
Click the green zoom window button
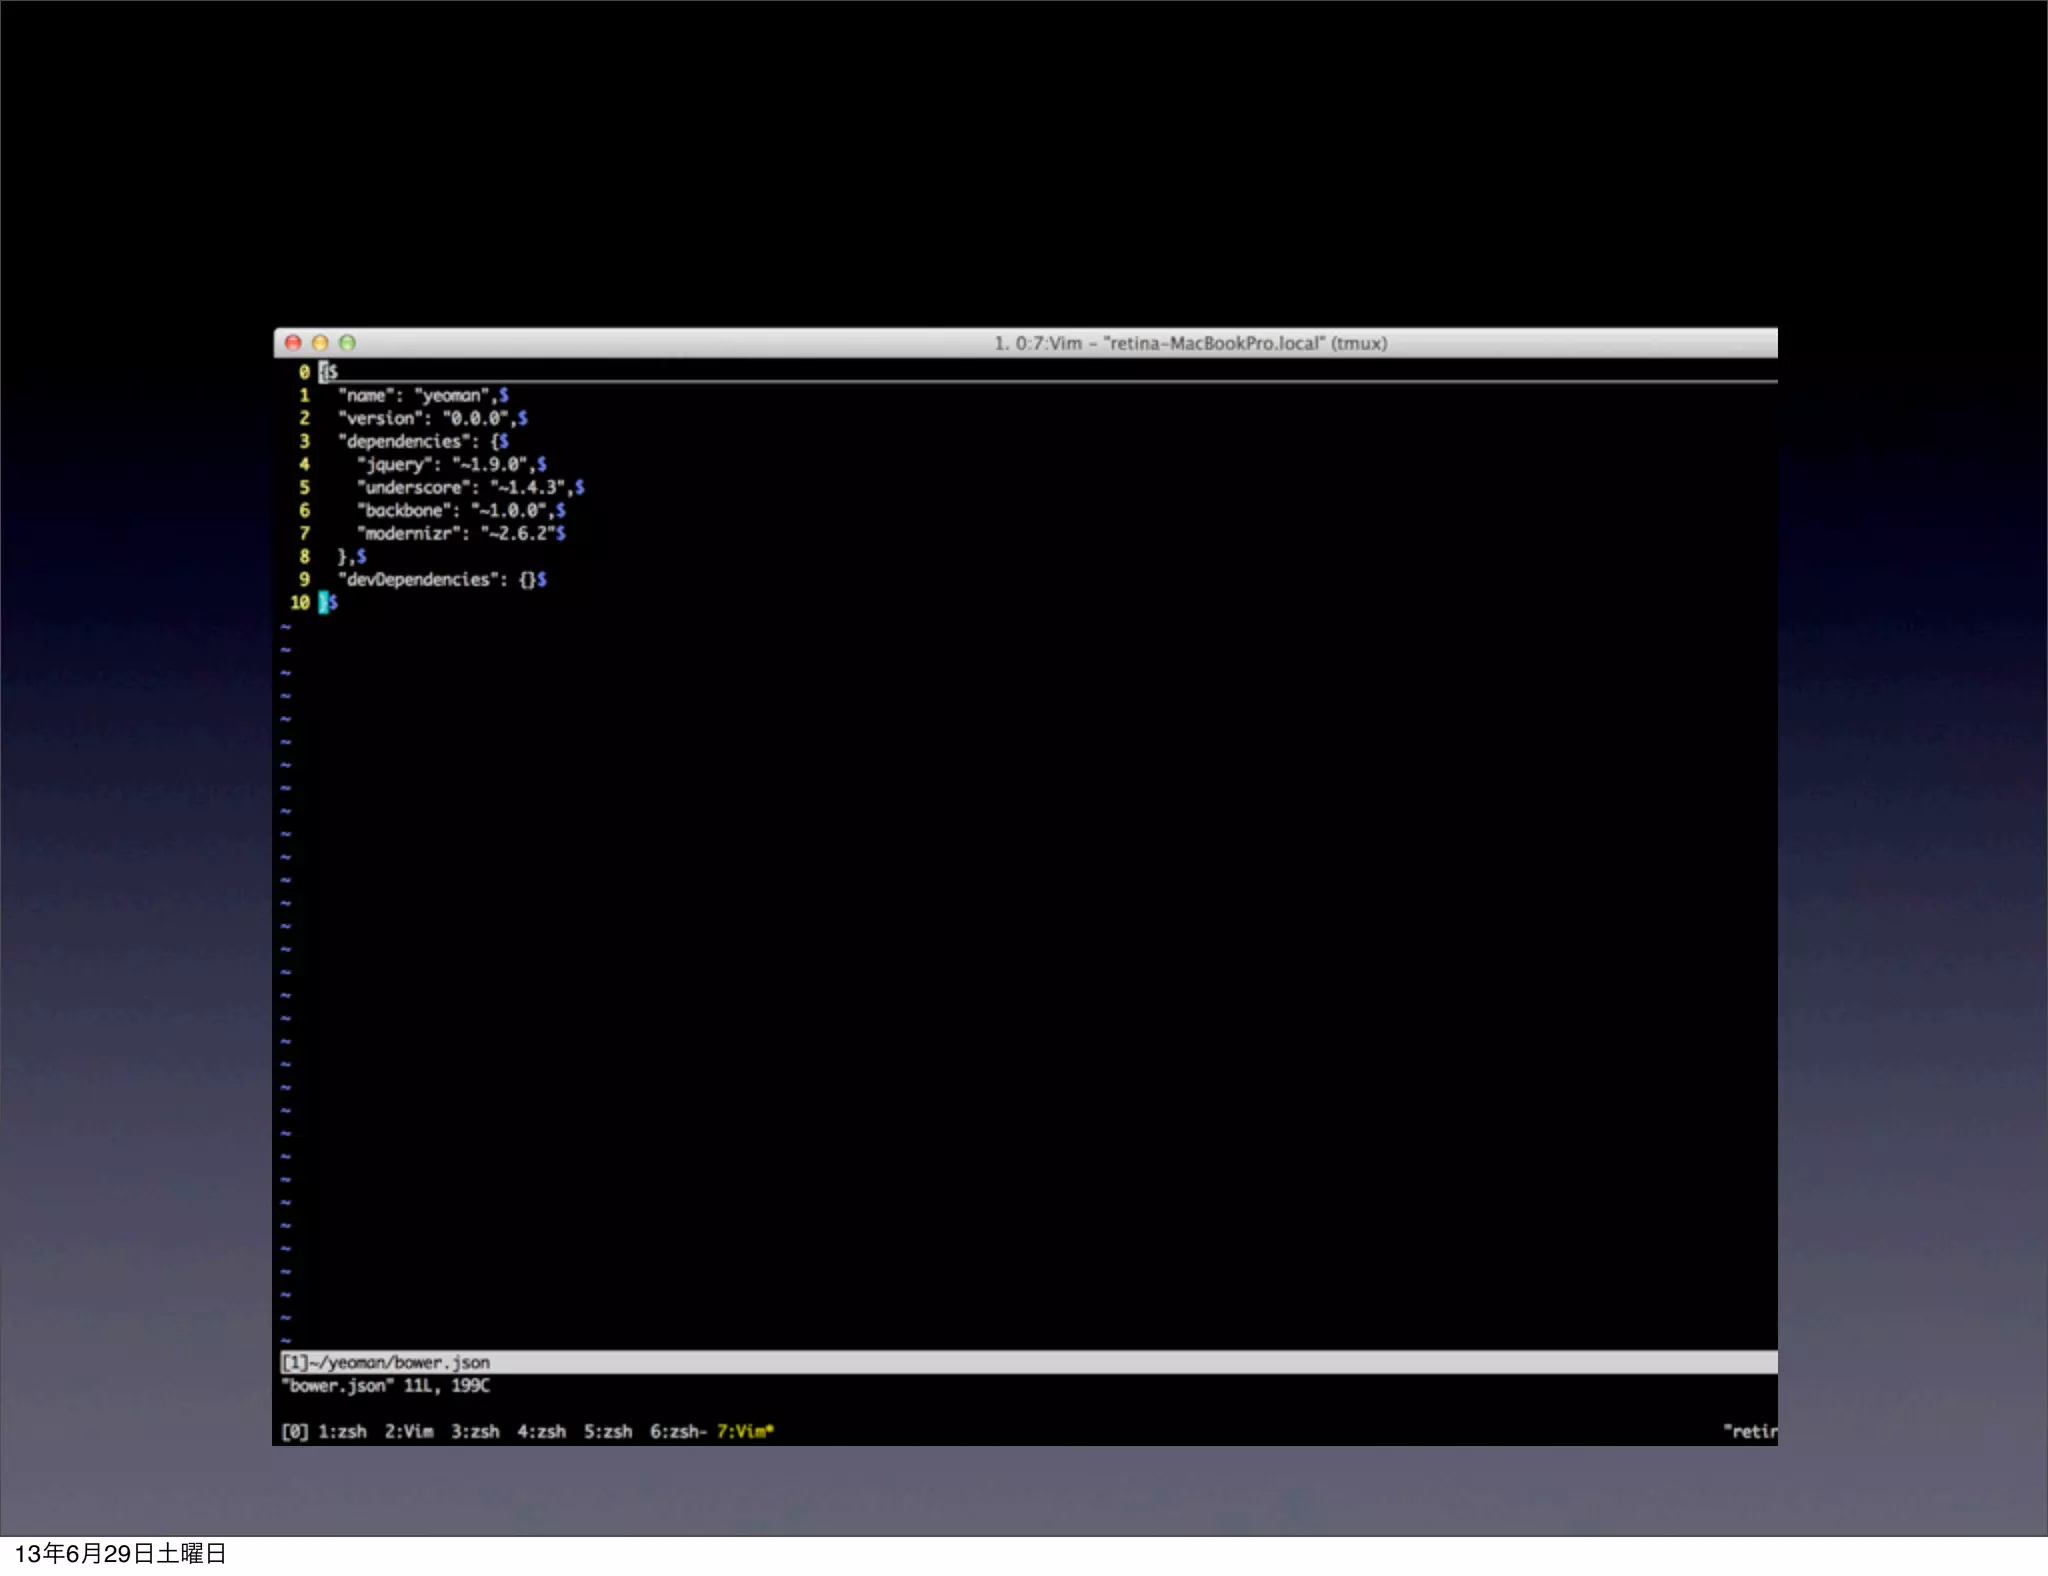coord(347,343)
